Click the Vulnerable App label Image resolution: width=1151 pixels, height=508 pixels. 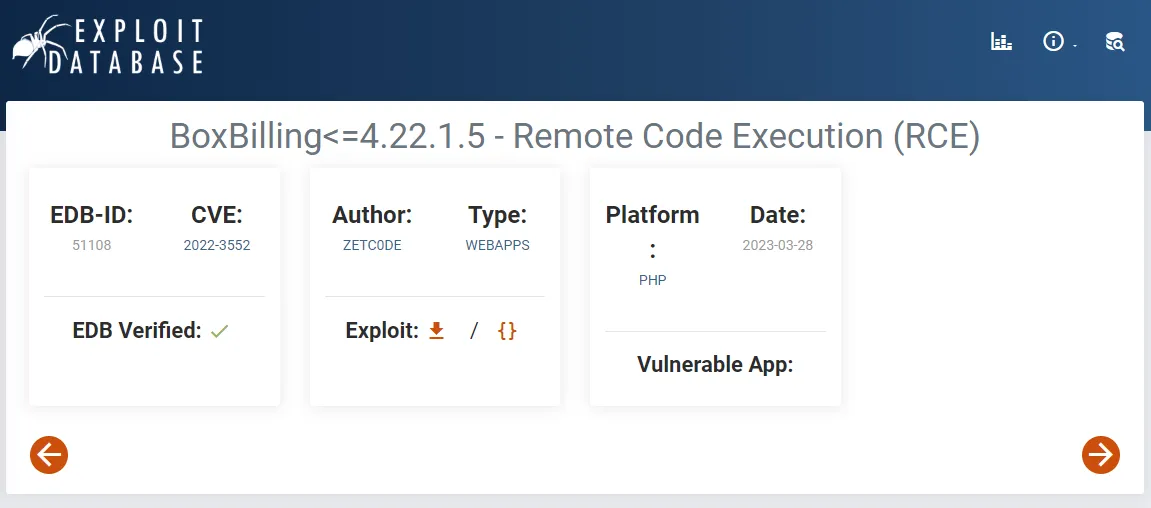[x=715, y=365]
